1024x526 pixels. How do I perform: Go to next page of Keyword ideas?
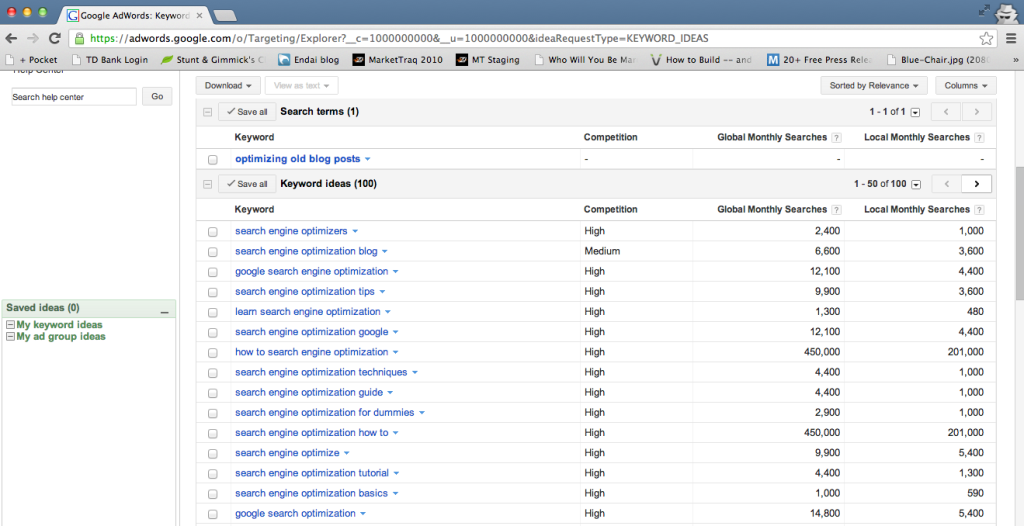coord(976,184)
